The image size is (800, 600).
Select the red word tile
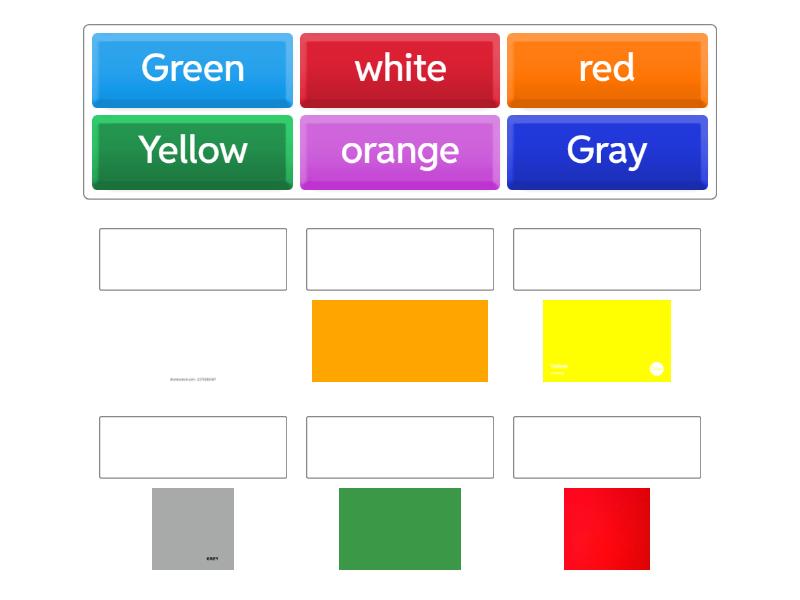(x=608, y=69)
